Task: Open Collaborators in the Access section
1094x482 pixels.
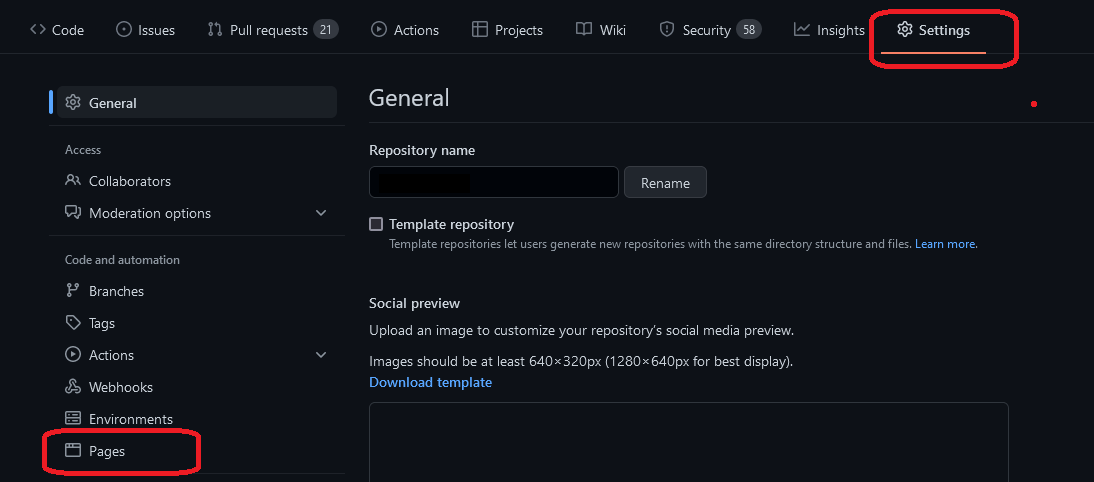Action: [x=129, y=181]
